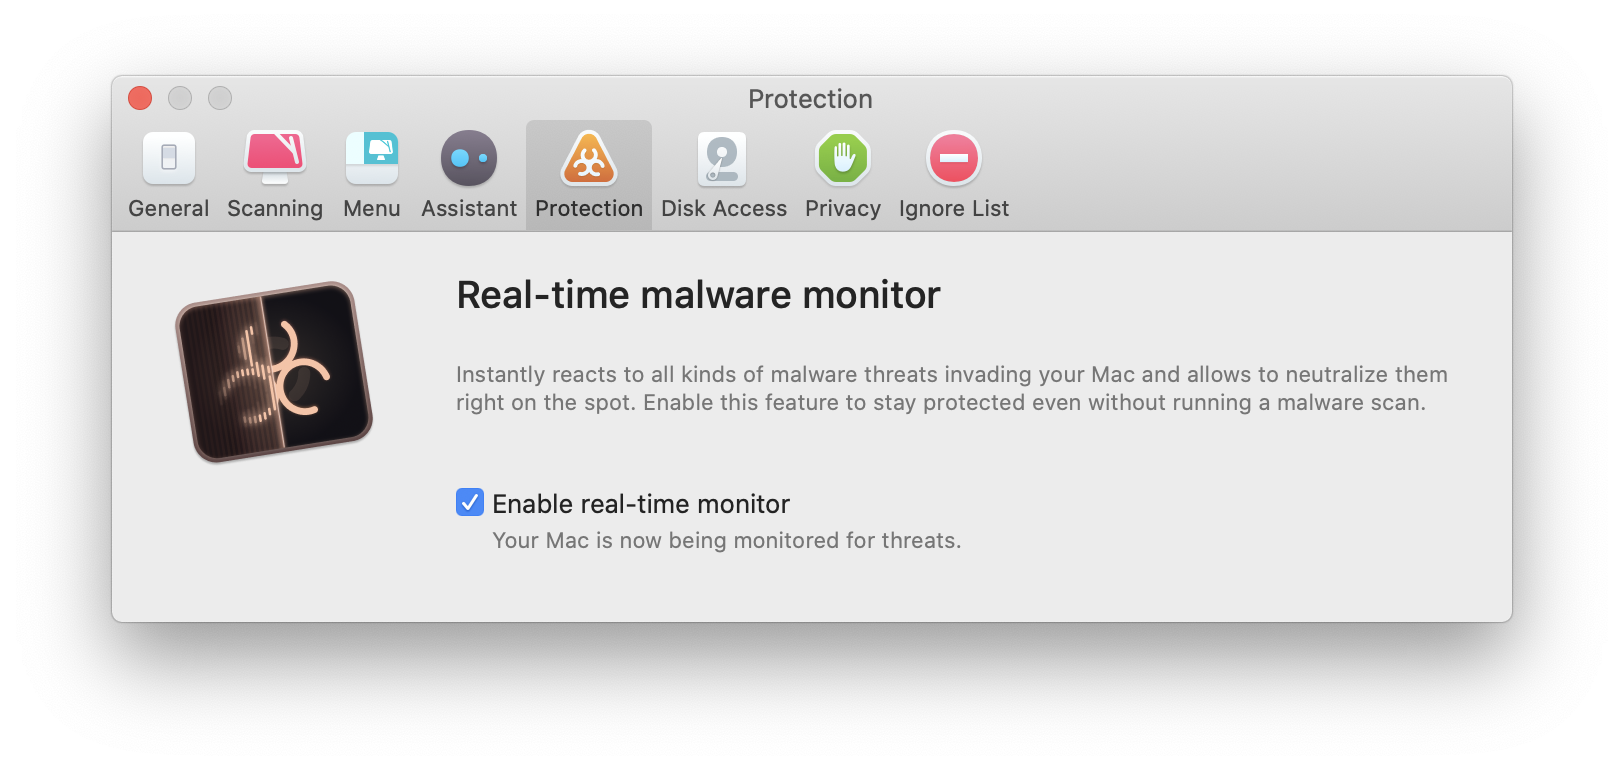This screenshot has height=770, width=1624.
Task: Open the General preferences switch icon
Action: [x=169, y=159]
